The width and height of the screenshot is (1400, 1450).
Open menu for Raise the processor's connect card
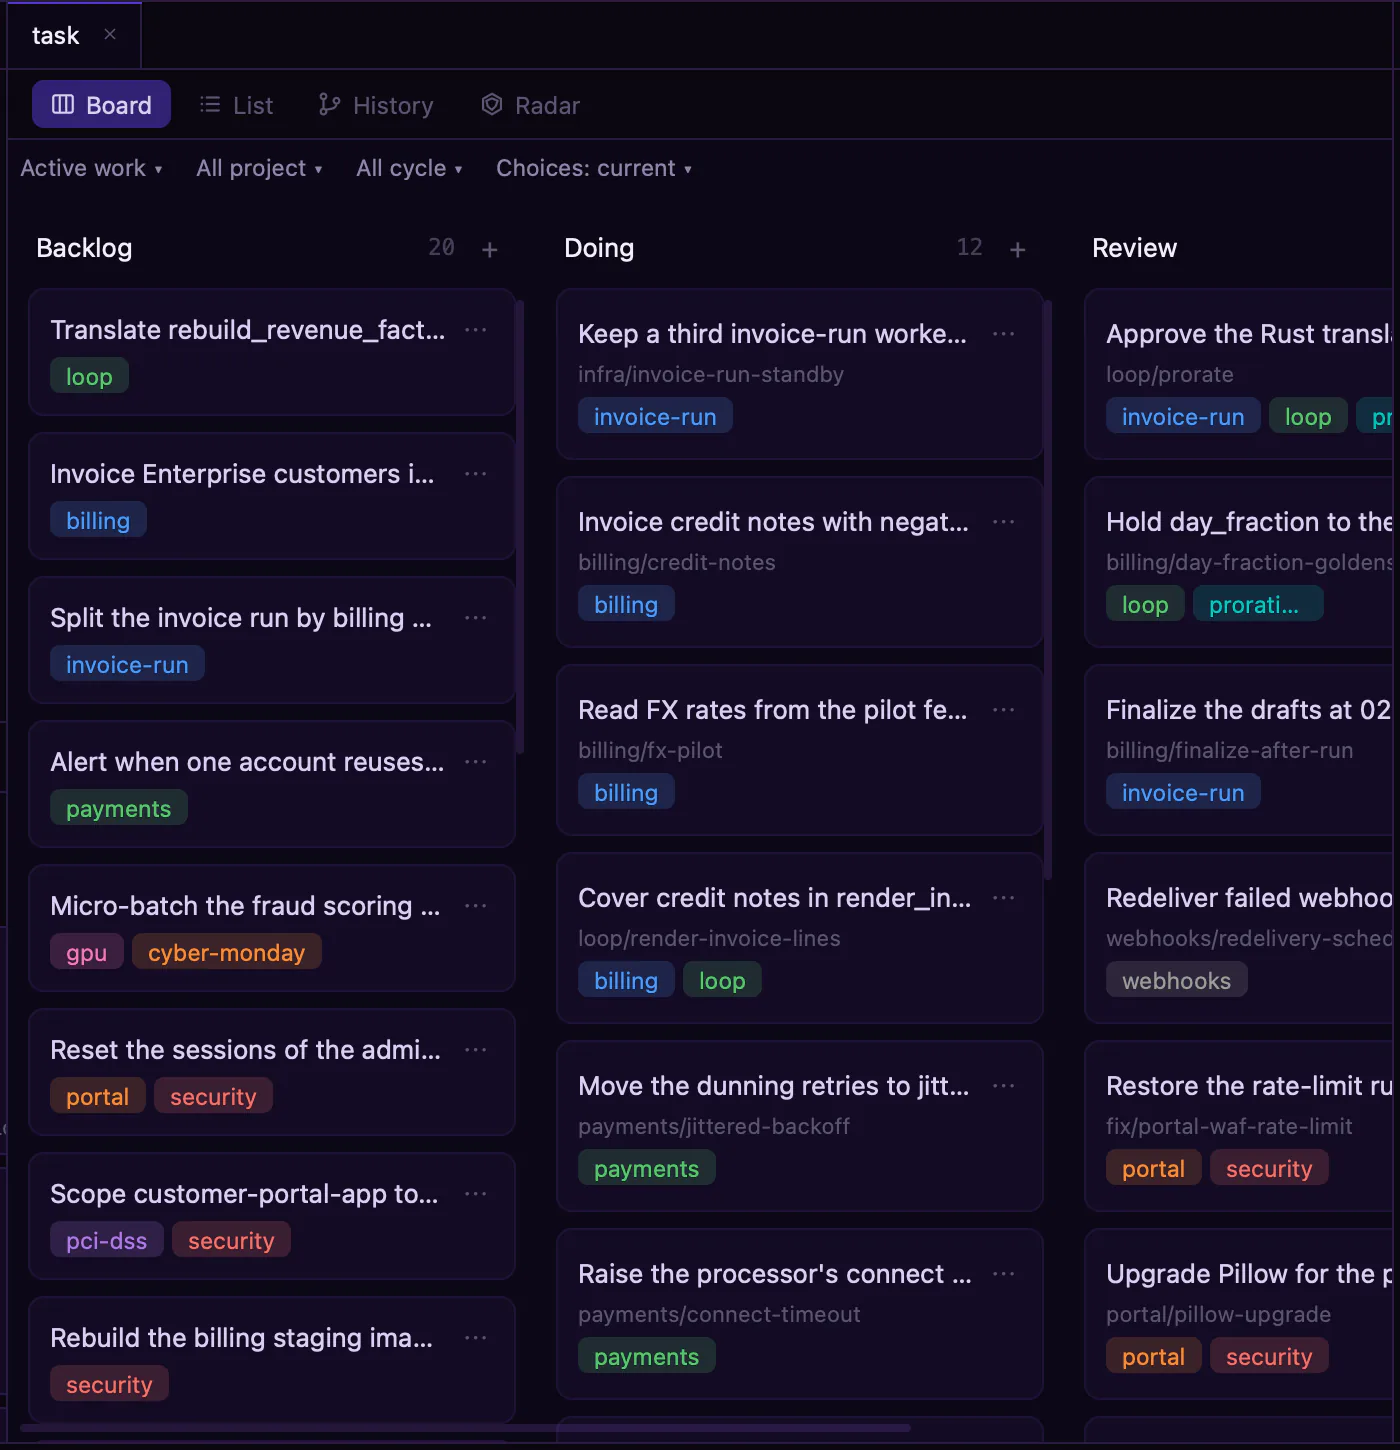1004,1274
